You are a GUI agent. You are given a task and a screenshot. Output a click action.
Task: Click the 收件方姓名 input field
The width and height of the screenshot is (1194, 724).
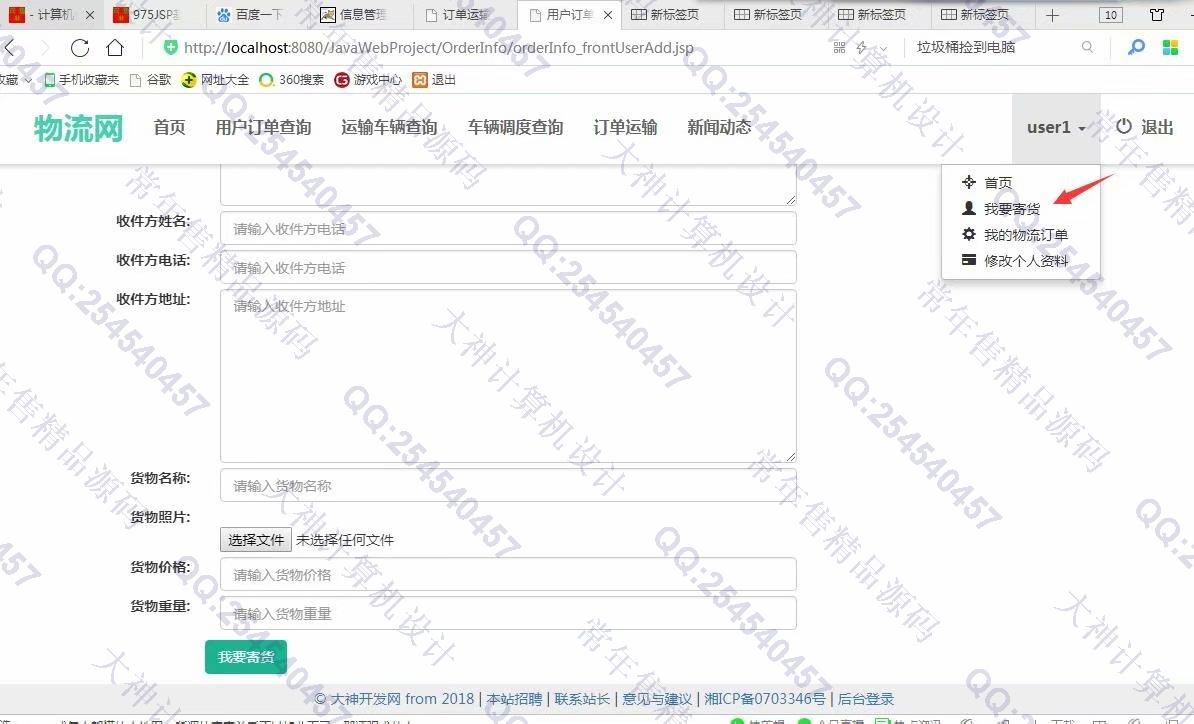pyautogui.click(x=508, y=228)
